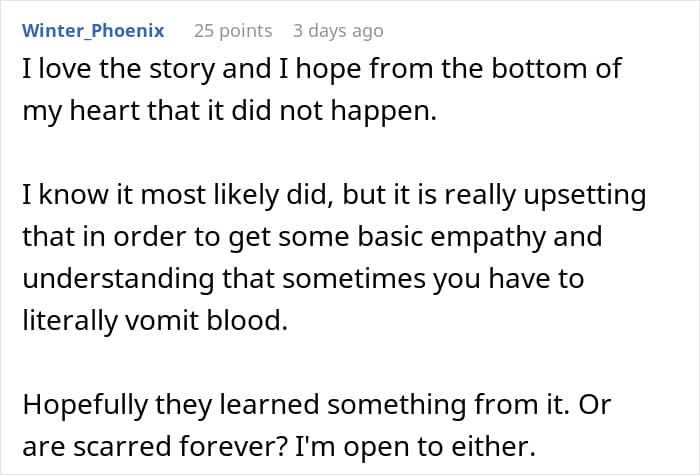Click the word 'upsetting' in the comment
Screen dimensions: 700x475
click(x=585, y=194)
